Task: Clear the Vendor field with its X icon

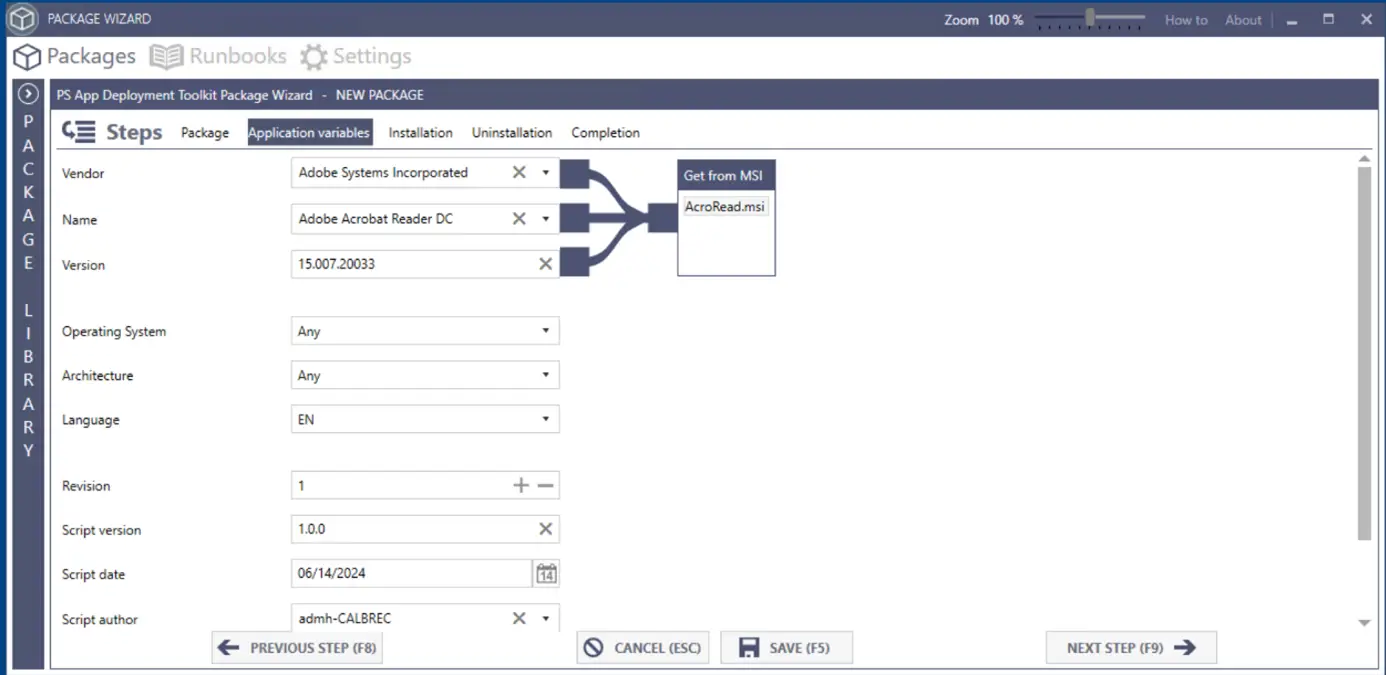Action: (x=519, y=172)
